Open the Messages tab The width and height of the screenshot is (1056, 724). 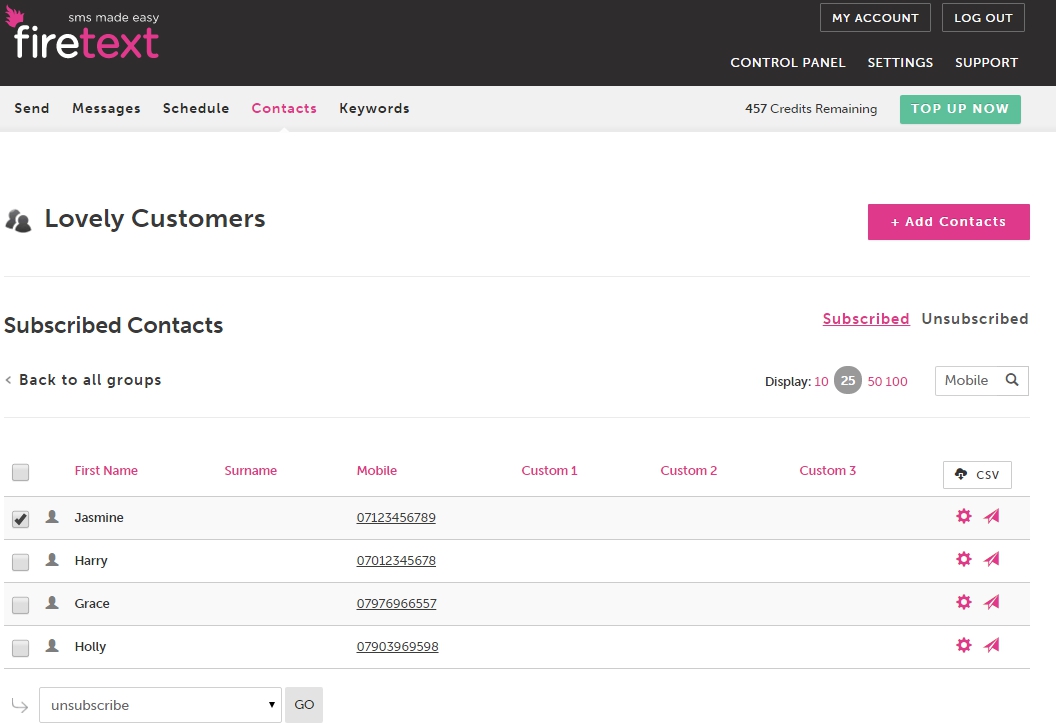pos(106,108)
